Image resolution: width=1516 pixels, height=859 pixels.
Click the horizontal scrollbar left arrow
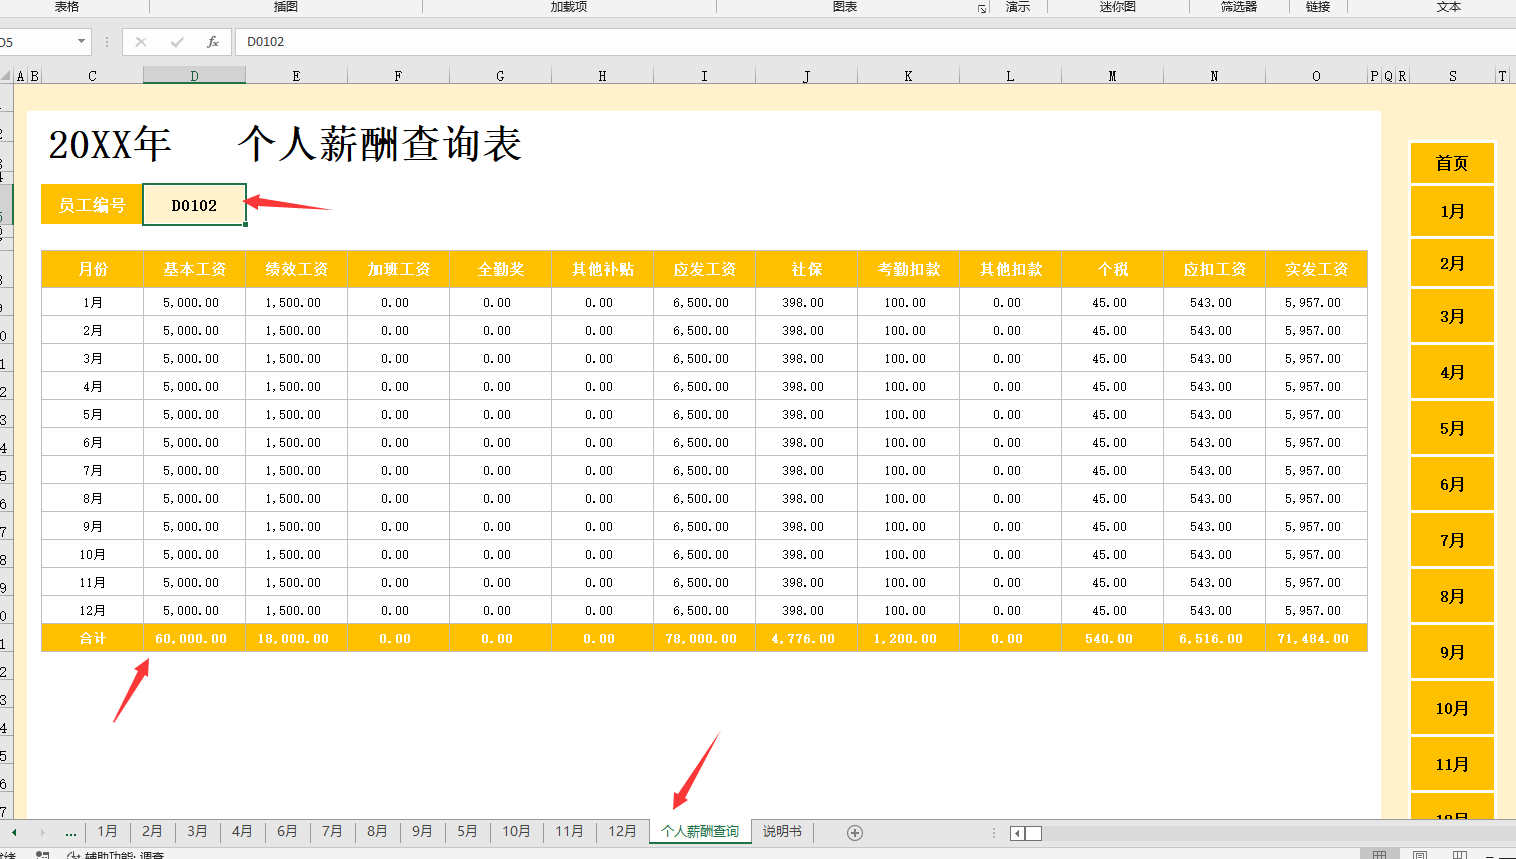(1017, 833)
